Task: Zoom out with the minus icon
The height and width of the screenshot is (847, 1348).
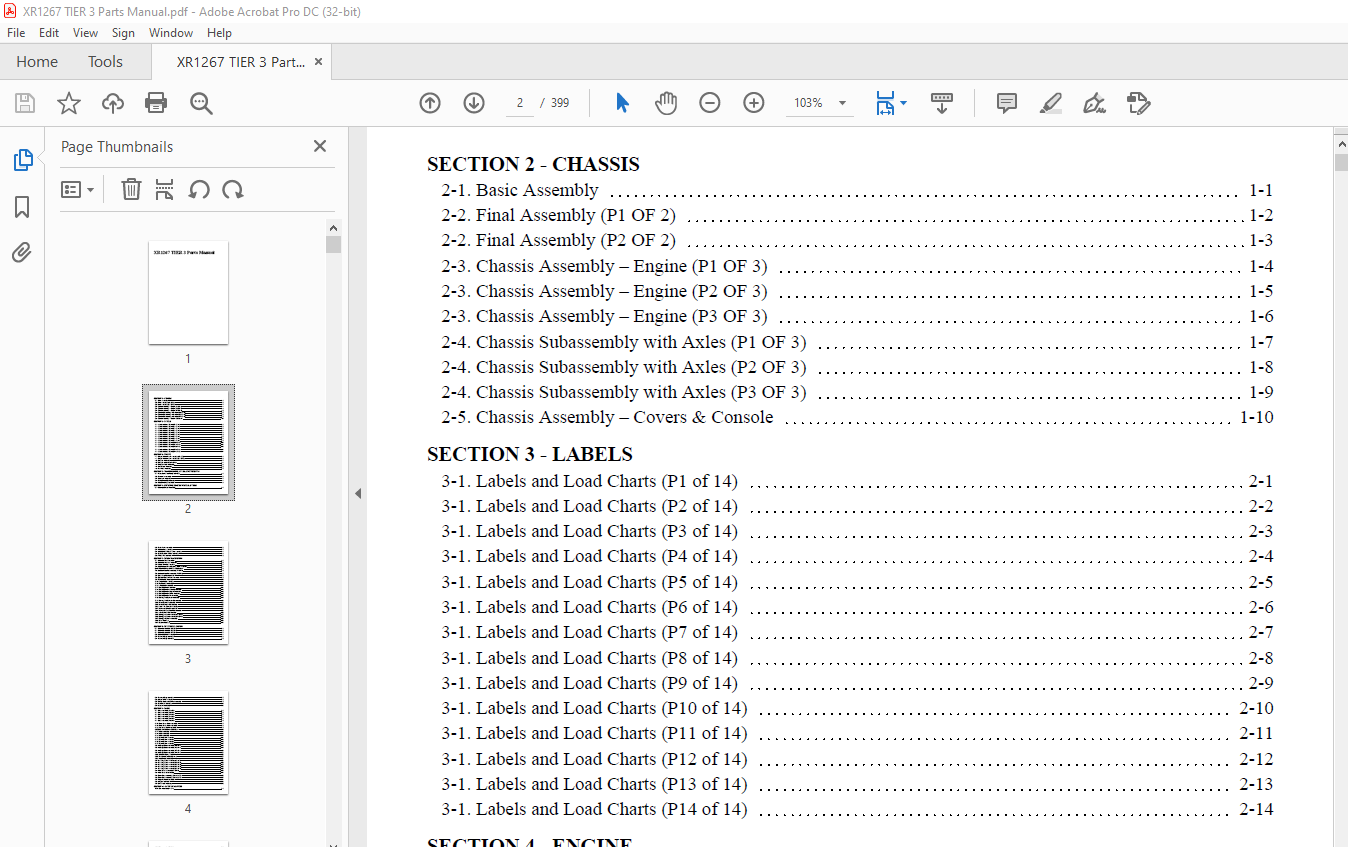Action: click(710, 103)
